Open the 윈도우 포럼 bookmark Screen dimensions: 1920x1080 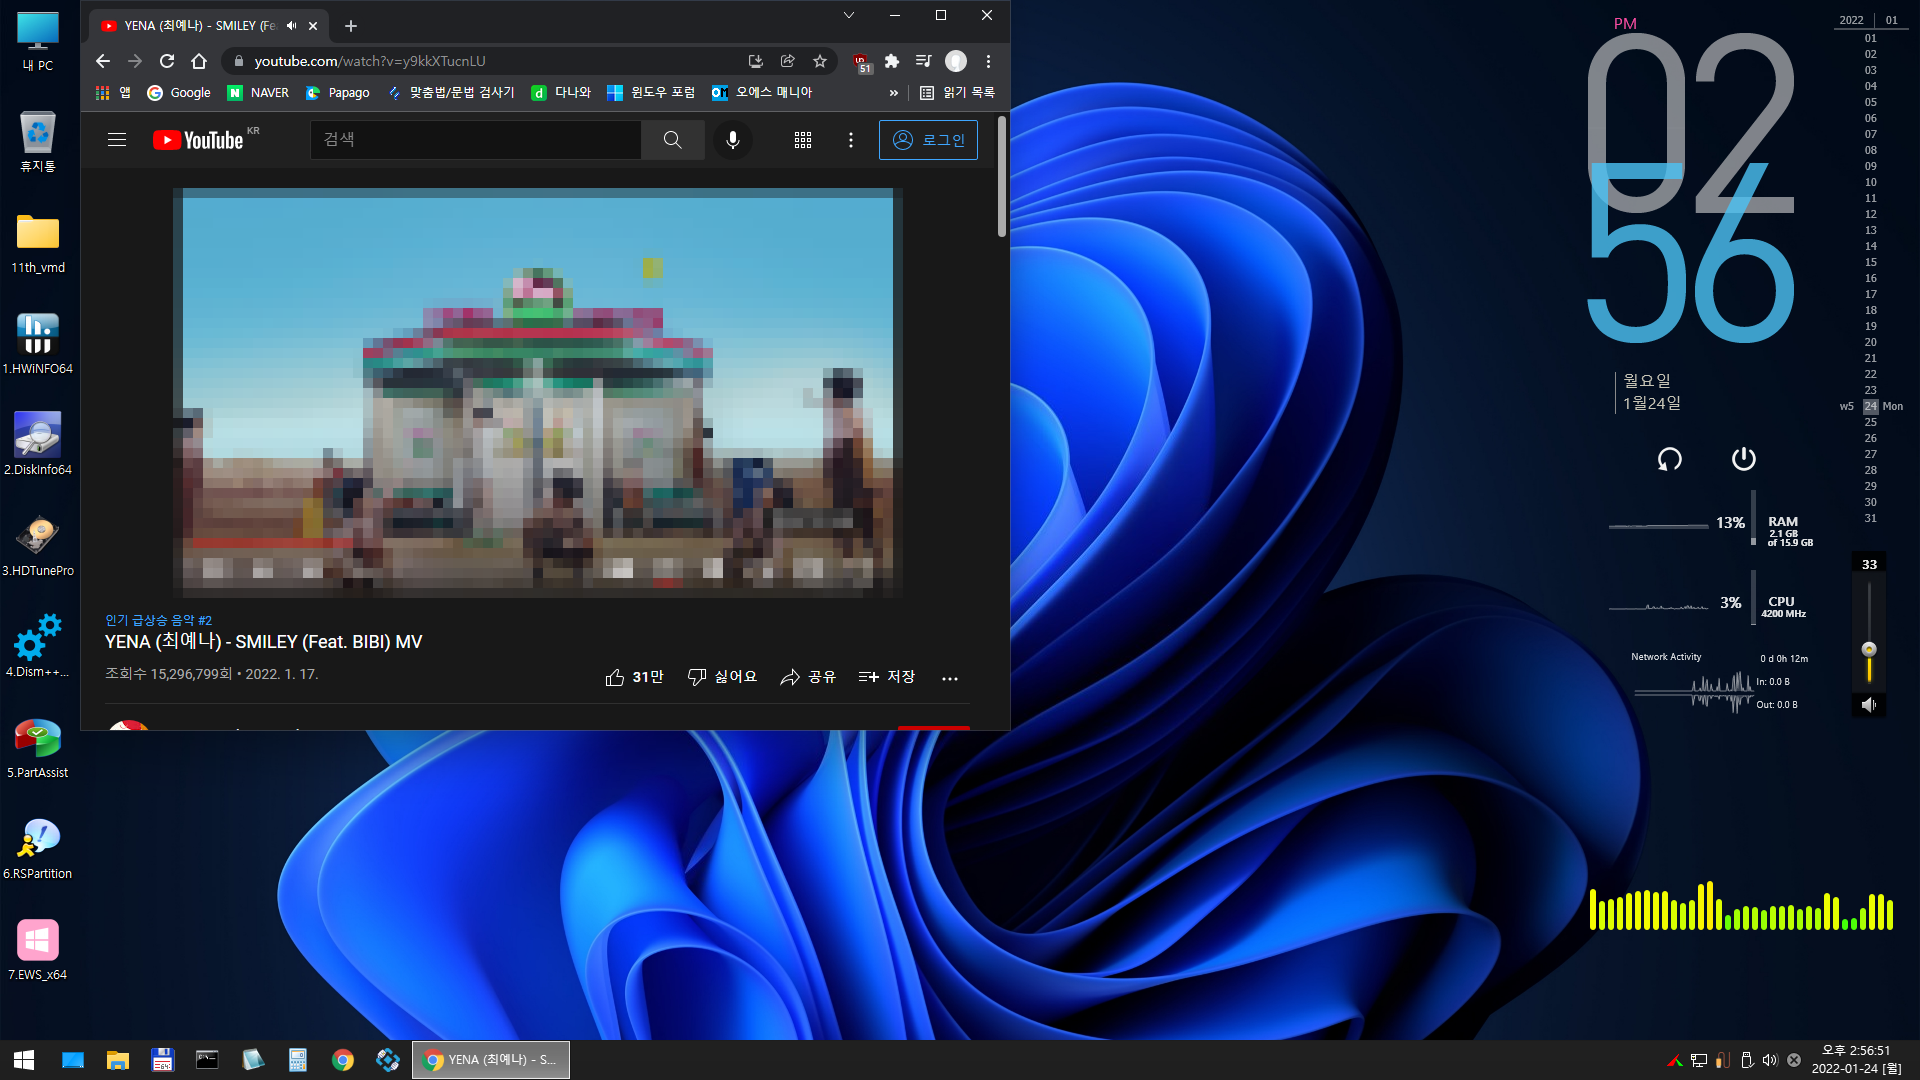pos(651,92)
